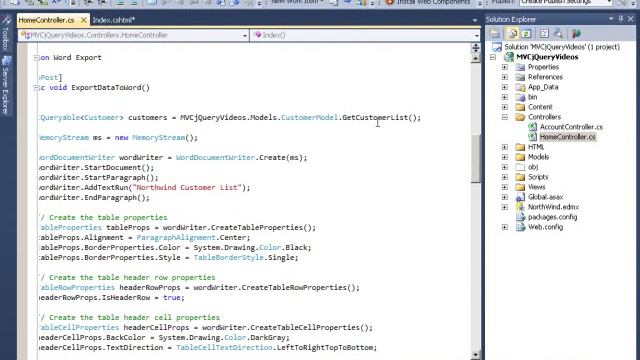
Task: Open the Server Explorer side tab
Action: (5, 86)
